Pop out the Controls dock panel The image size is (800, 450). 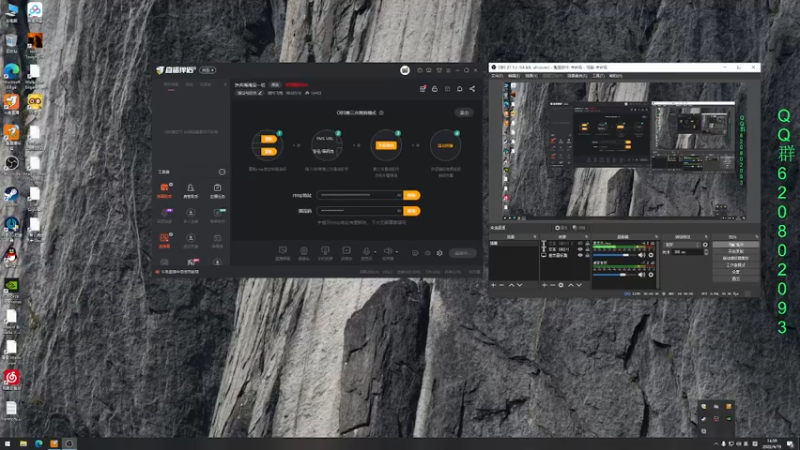756,237
